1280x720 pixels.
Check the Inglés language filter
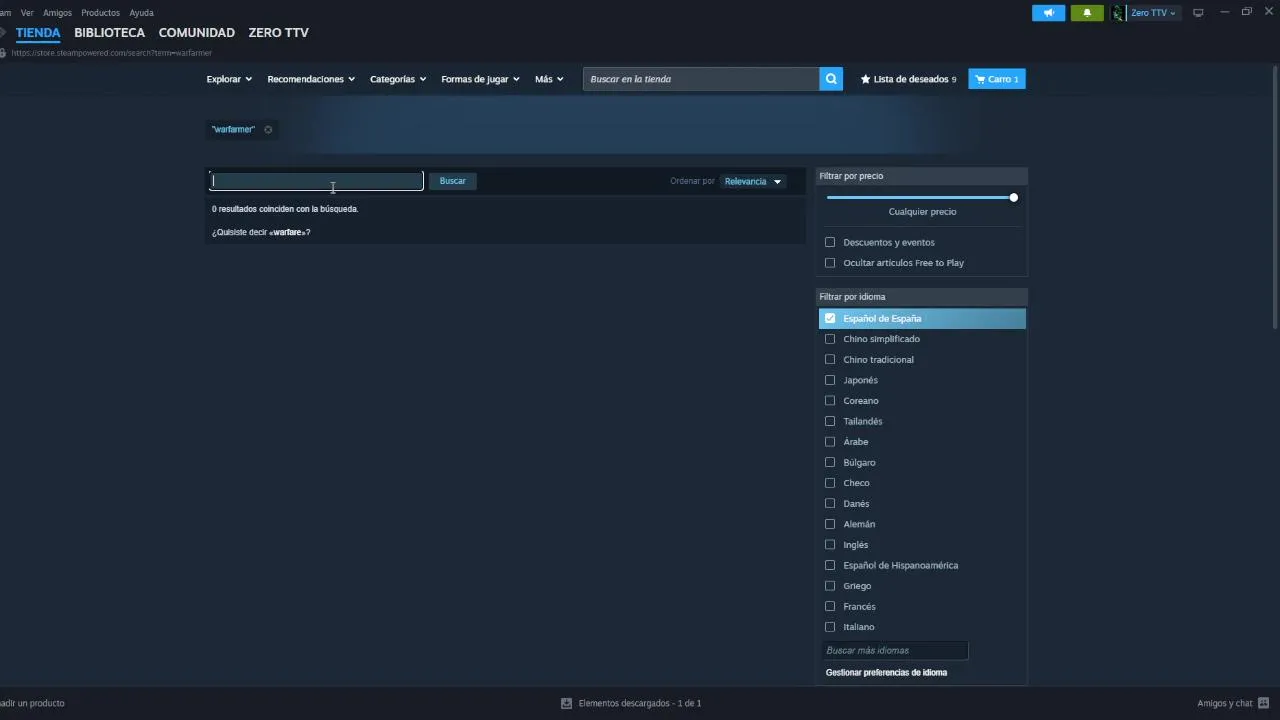coord(830,545)
